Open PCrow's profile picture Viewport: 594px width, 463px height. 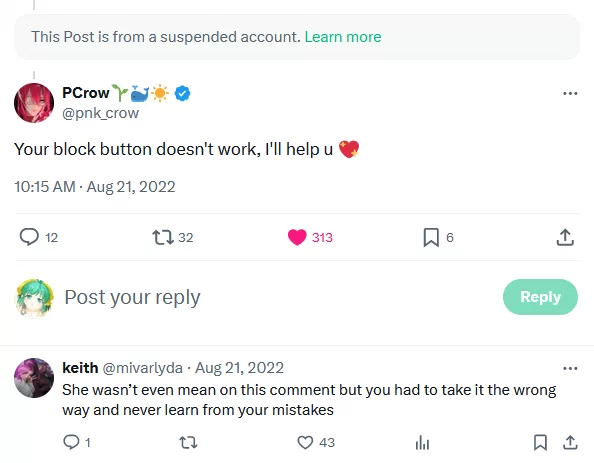[34, 103]
